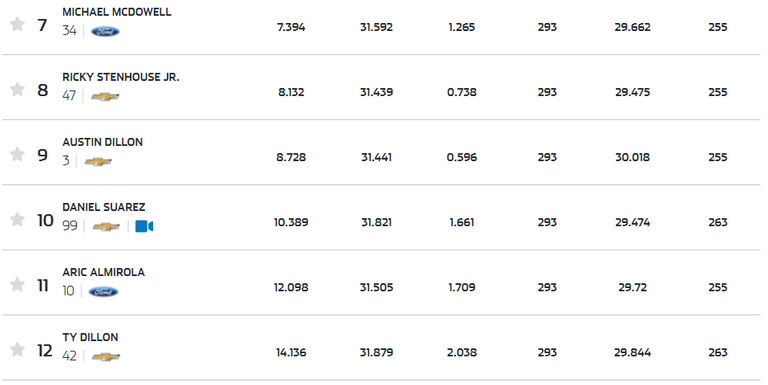Click Chevrolet logo beside Daniel Suarez's number 99
The height and width of the screenshot is (385, 768).
106,226
